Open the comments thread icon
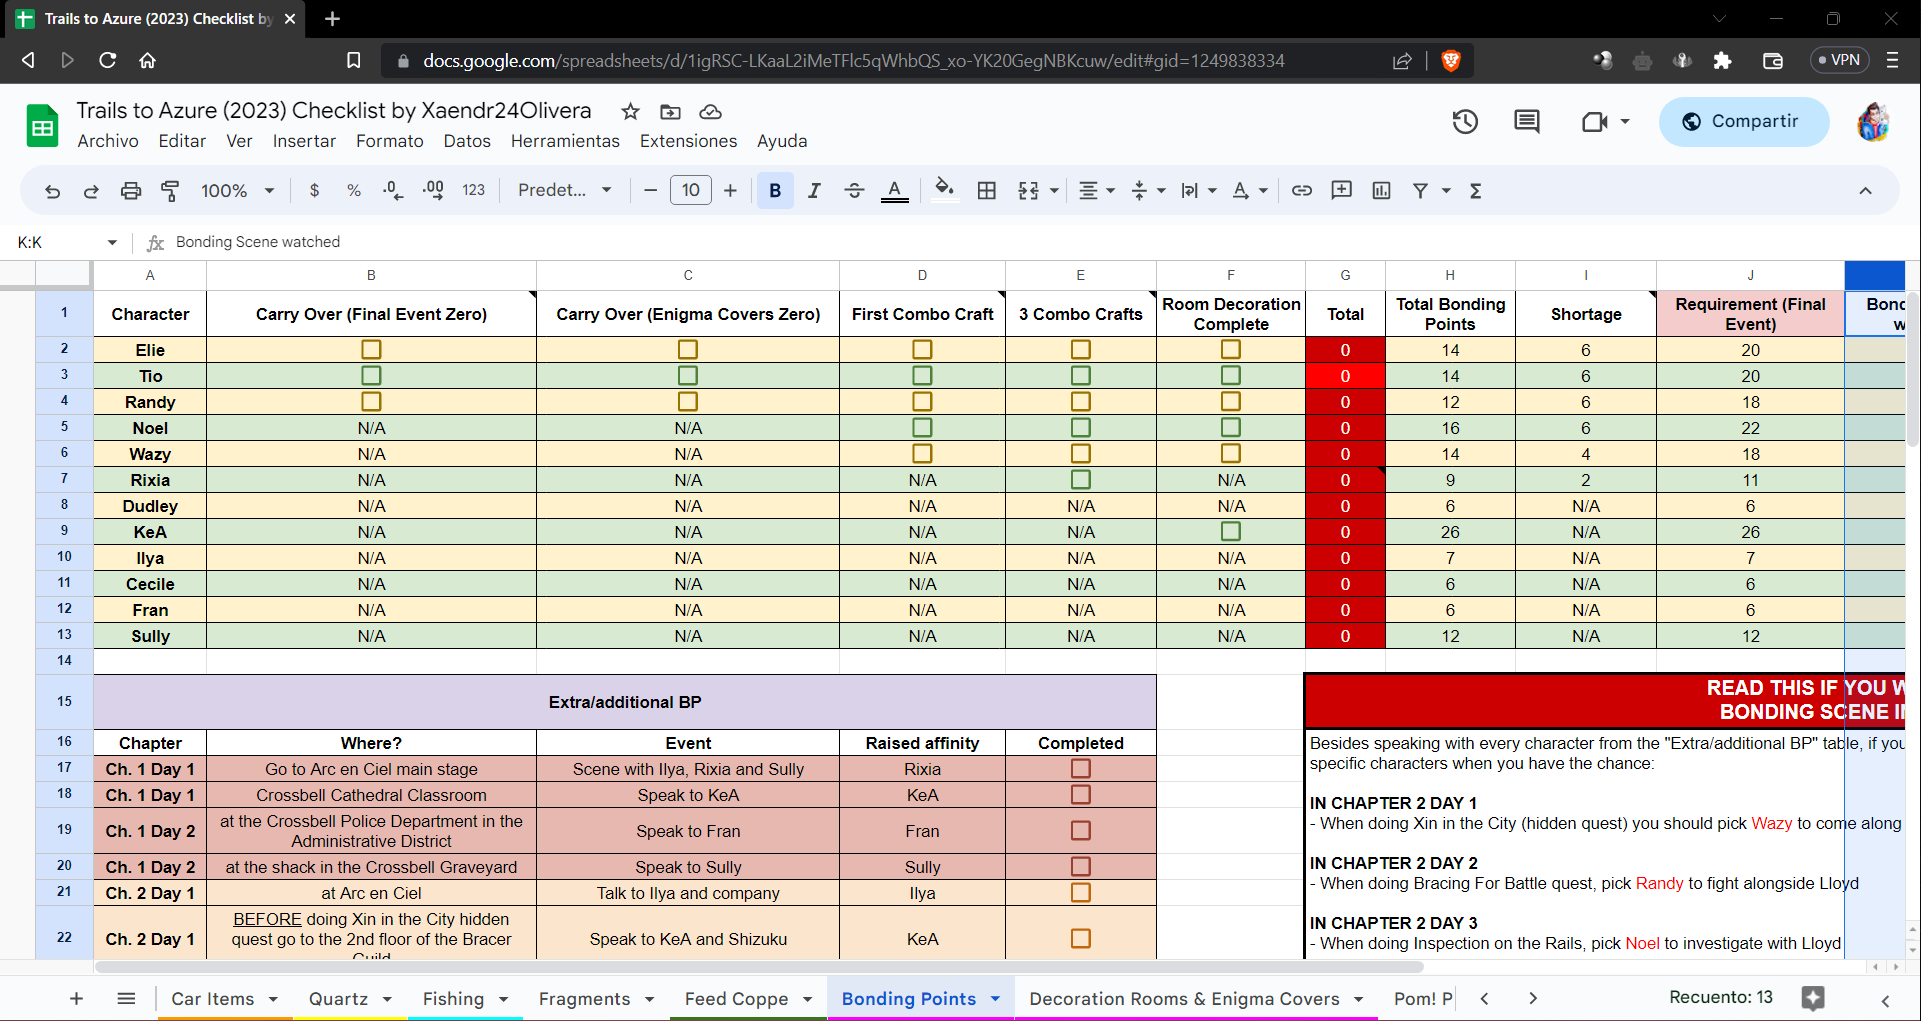 (x=1527, y=122)
